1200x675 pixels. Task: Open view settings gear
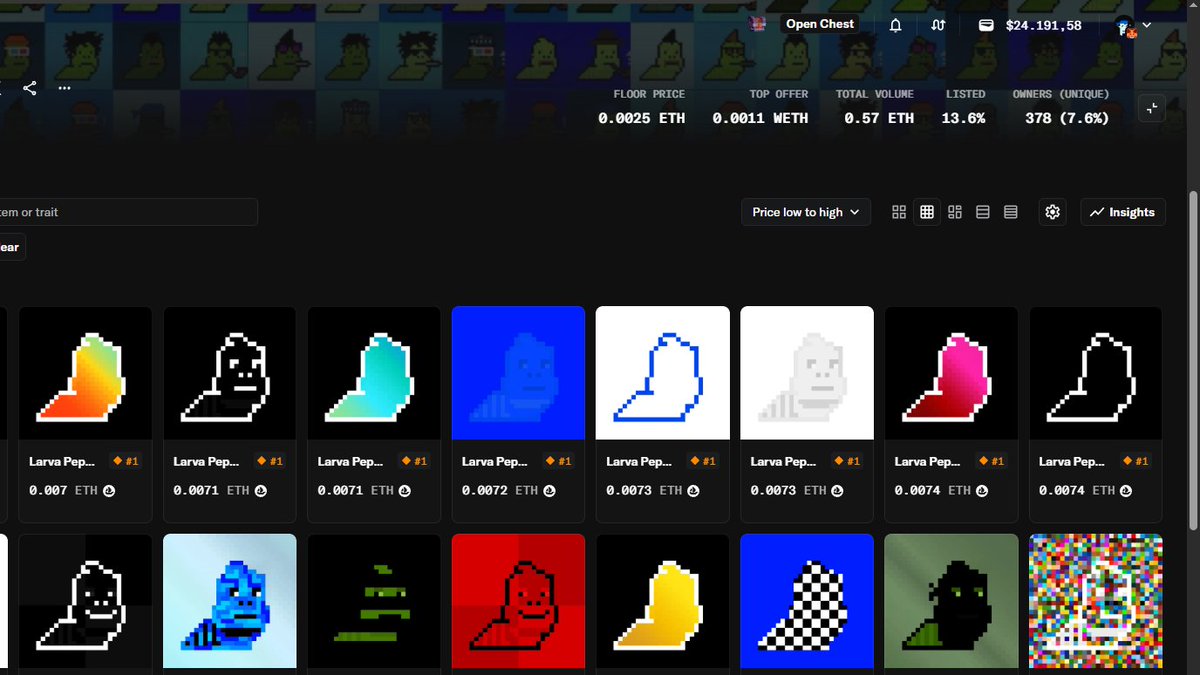point(1052,212)
